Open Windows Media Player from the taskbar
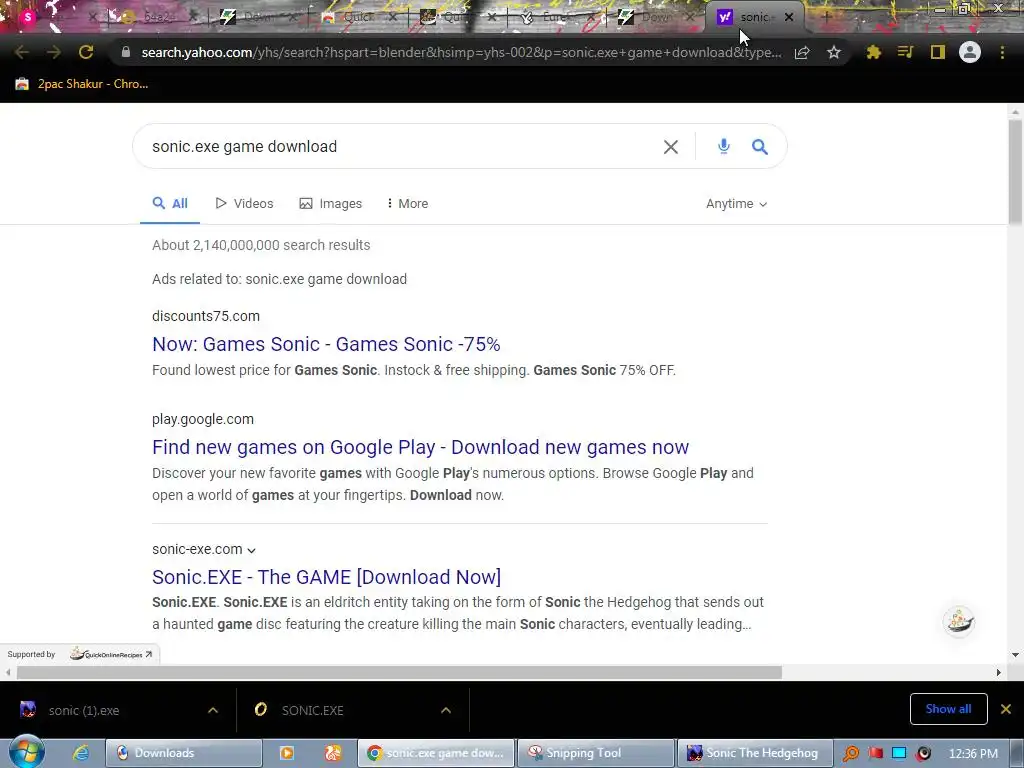1024x768 pixels. (x=287, y=753)
